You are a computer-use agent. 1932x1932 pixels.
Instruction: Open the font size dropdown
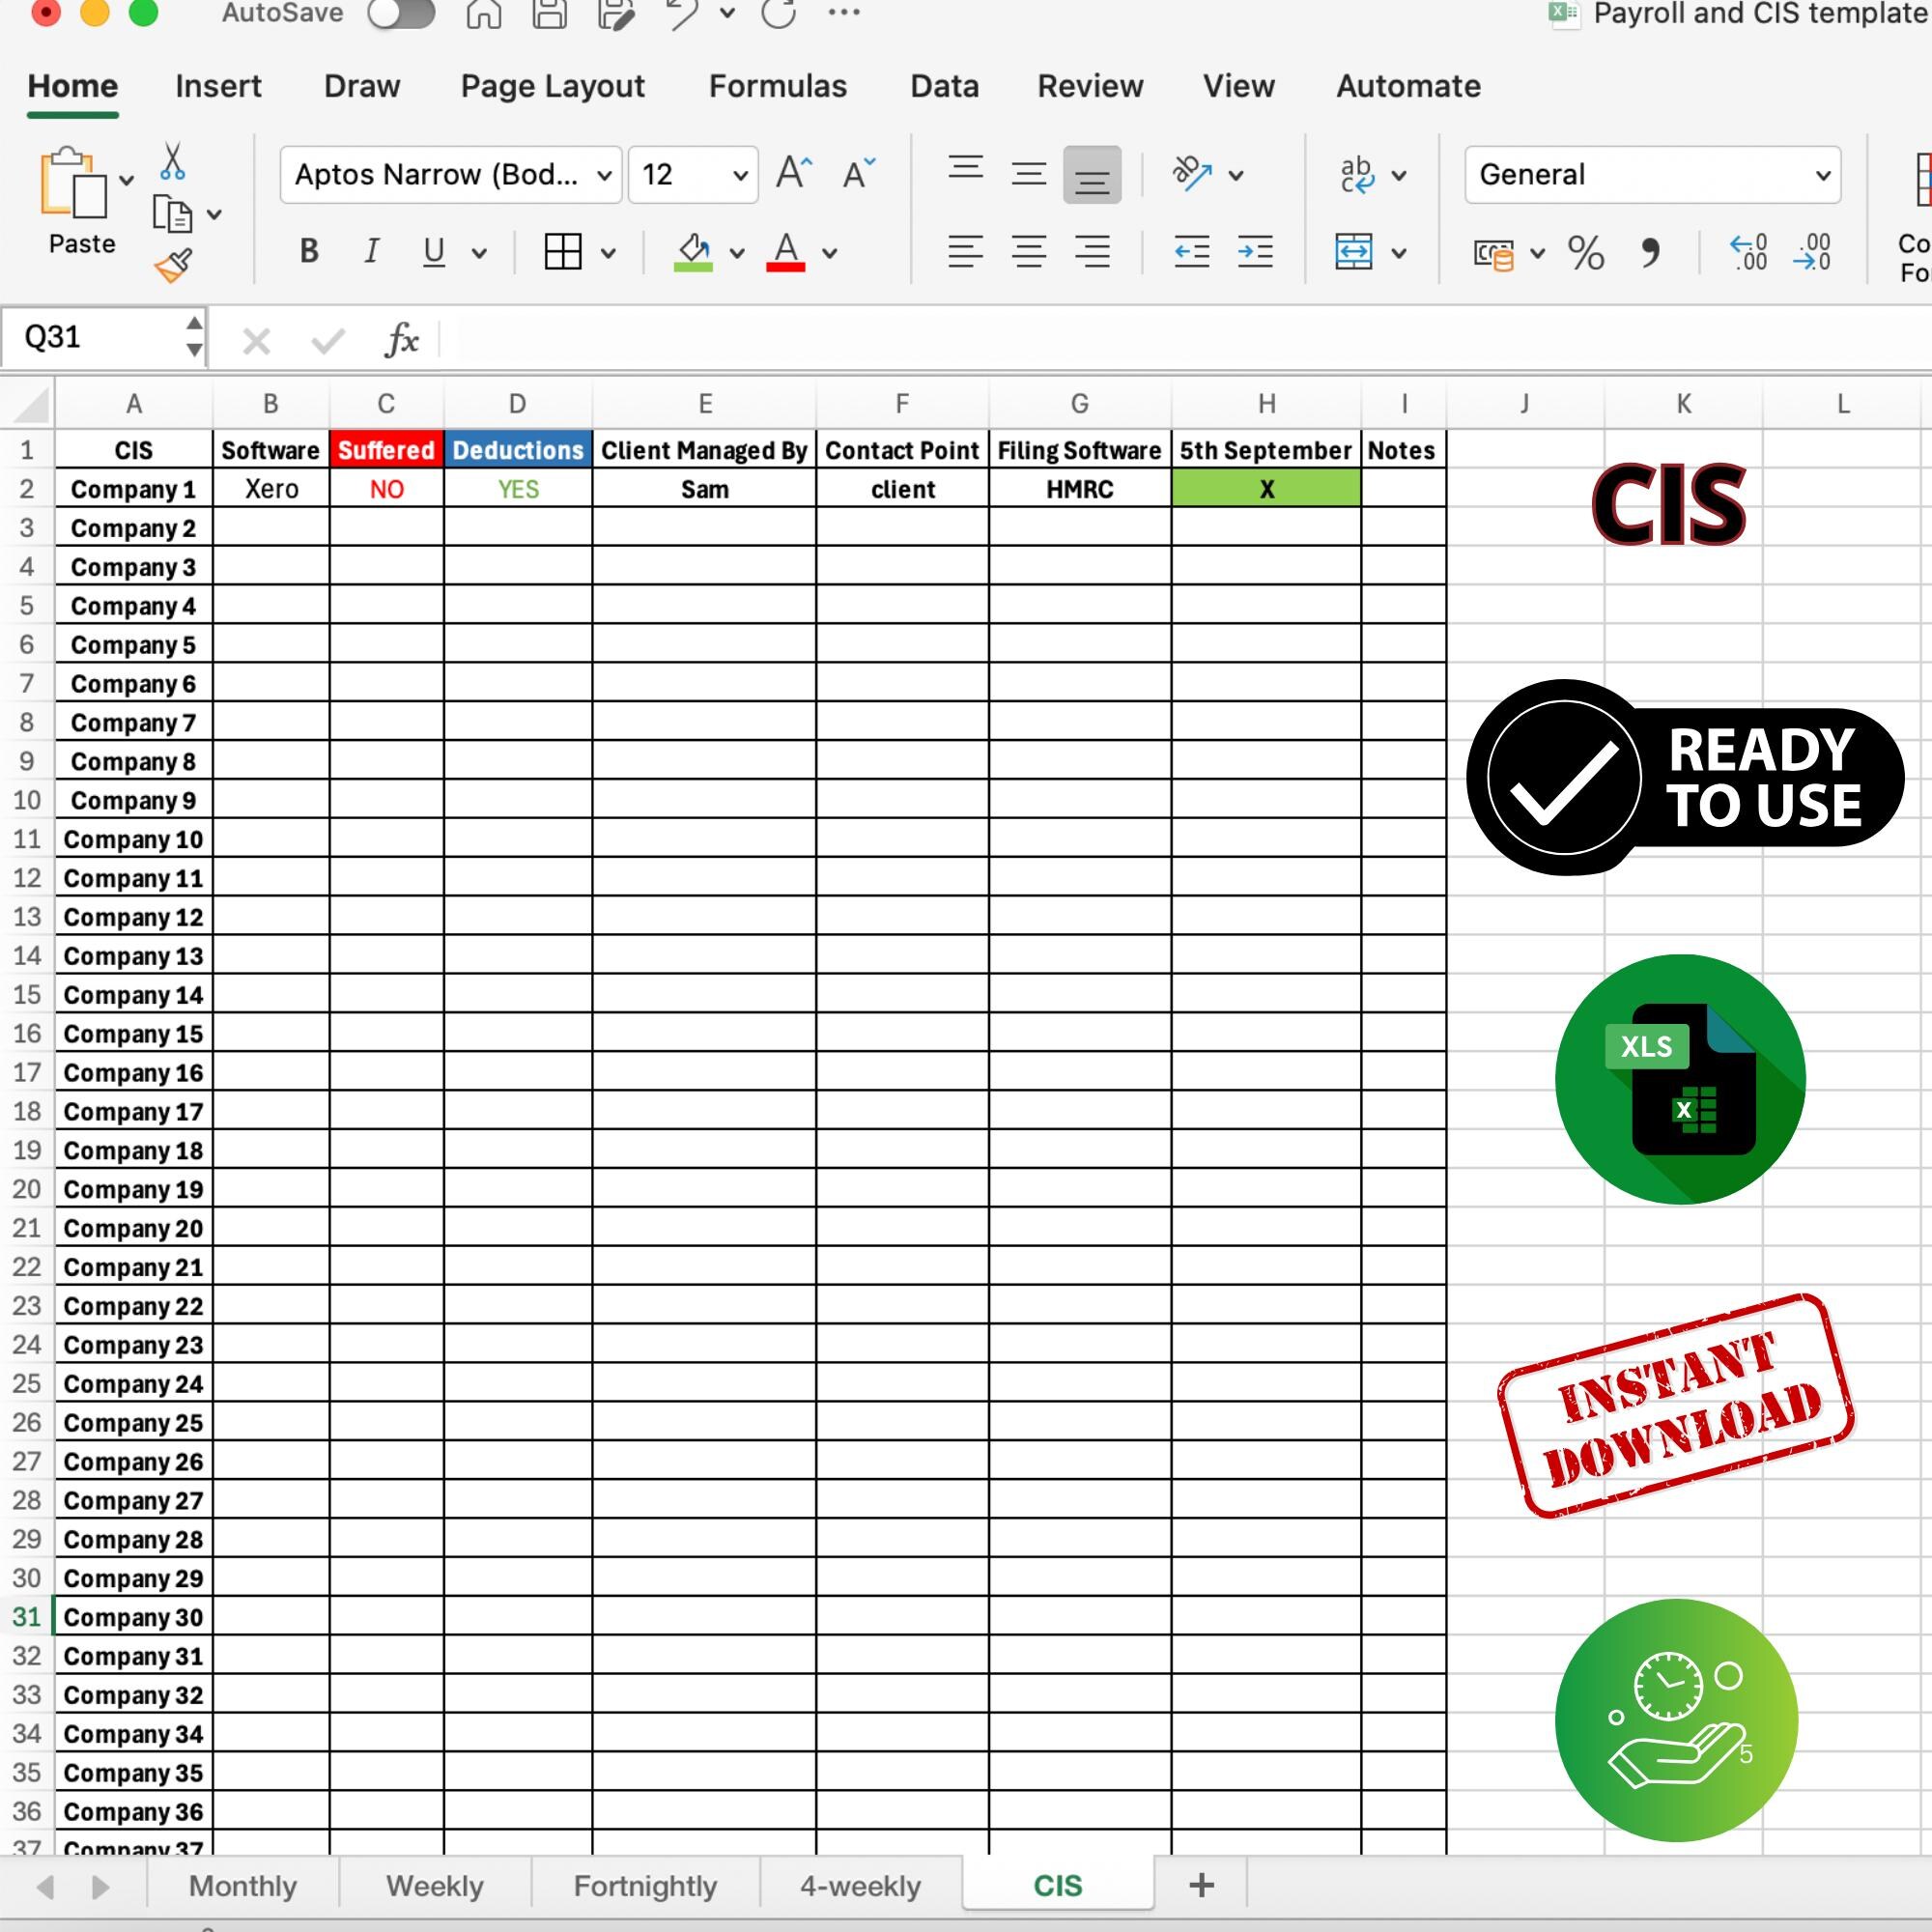[x=692, y=174]
